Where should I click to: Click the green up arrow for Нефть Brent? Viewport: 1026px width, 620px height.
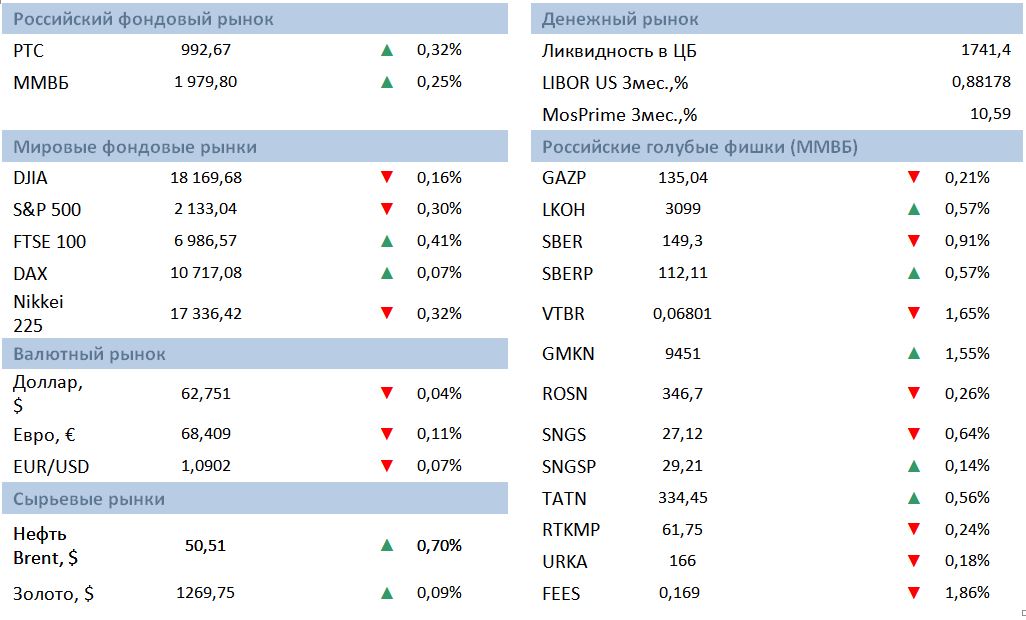click(x=386, y=545)
